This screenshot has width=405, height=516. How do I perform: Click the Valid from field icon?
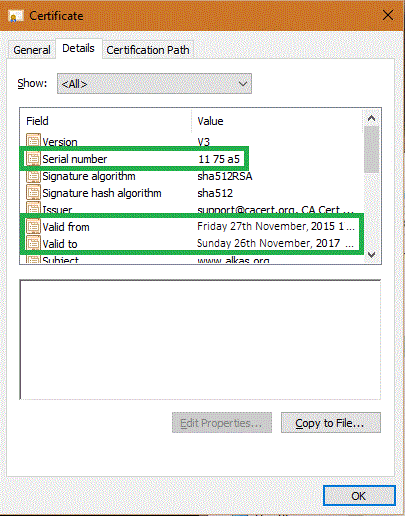(33, 227)
